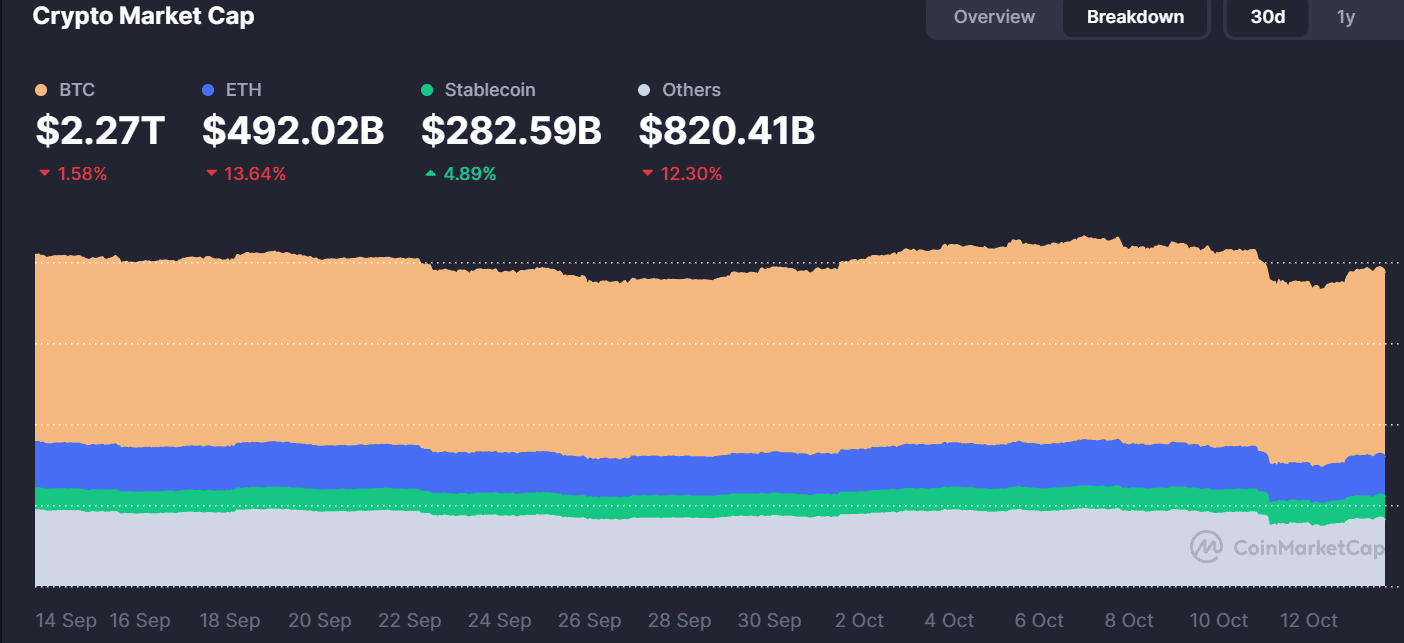Viewport: 1404px width, 643px height.
Task: Click the 28 Sep axis label
Action: (679, 620)
